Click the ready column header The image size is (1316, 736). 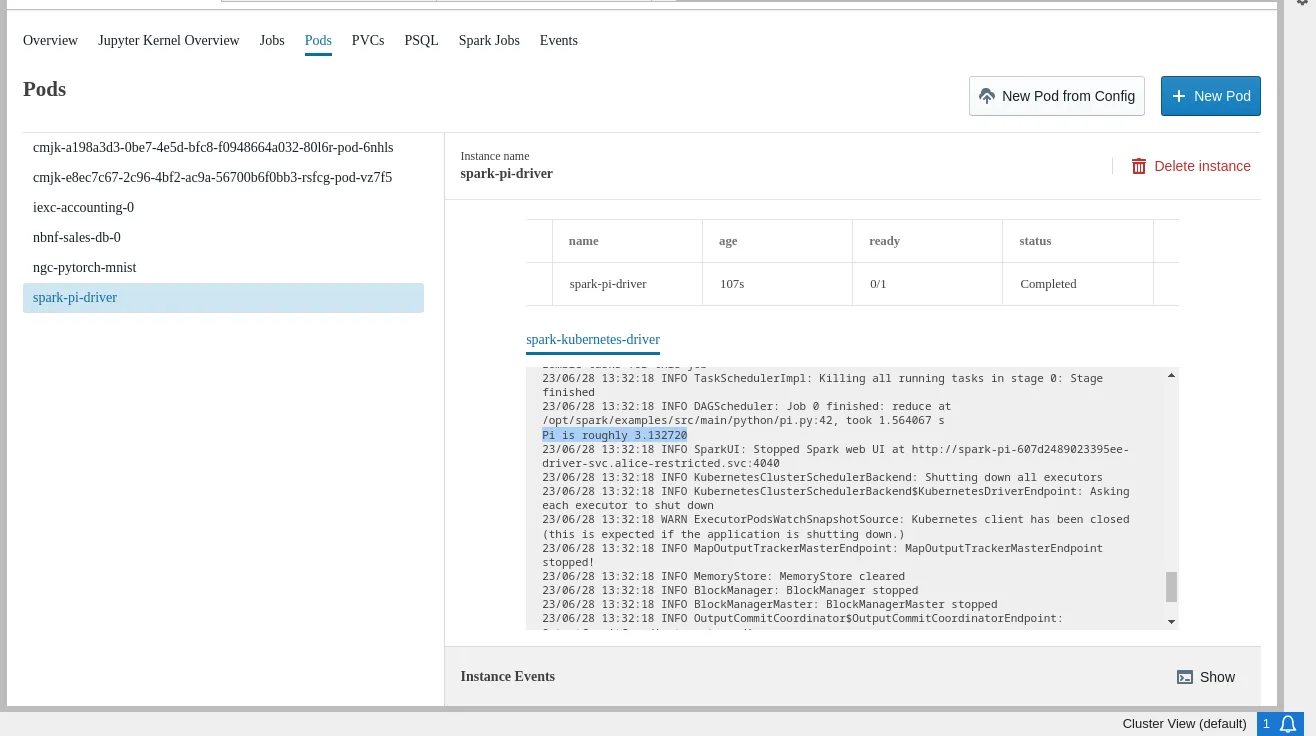click(x=927, y=241)
